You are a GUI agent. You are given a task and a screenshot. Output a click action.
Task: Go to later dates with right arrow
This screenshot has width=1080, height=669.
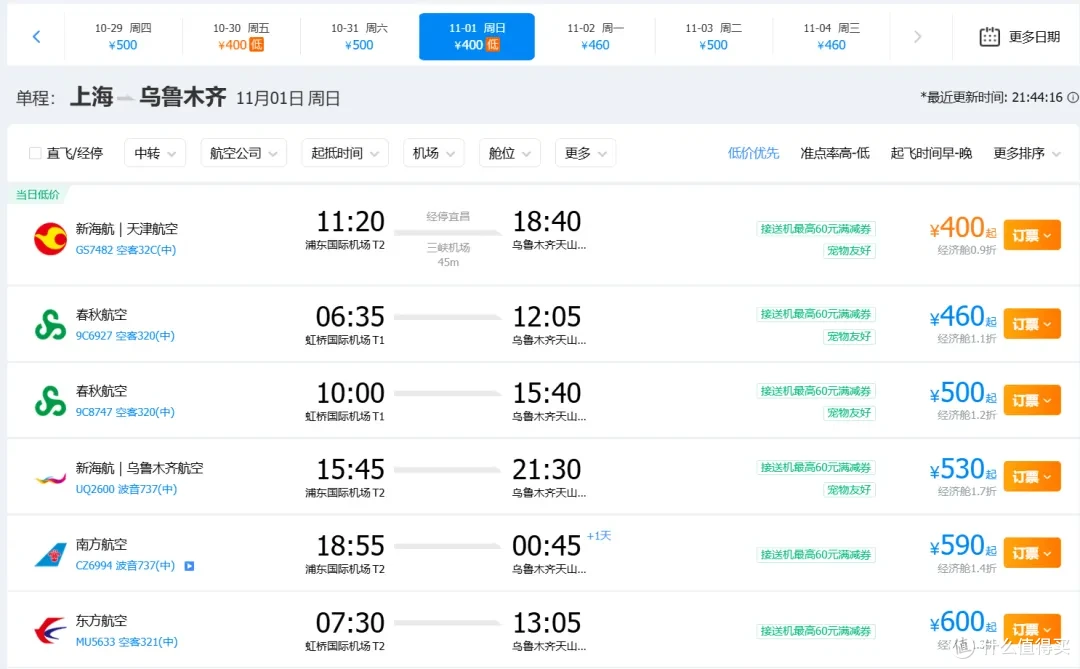pyautogui.click(x=917, y=37)
